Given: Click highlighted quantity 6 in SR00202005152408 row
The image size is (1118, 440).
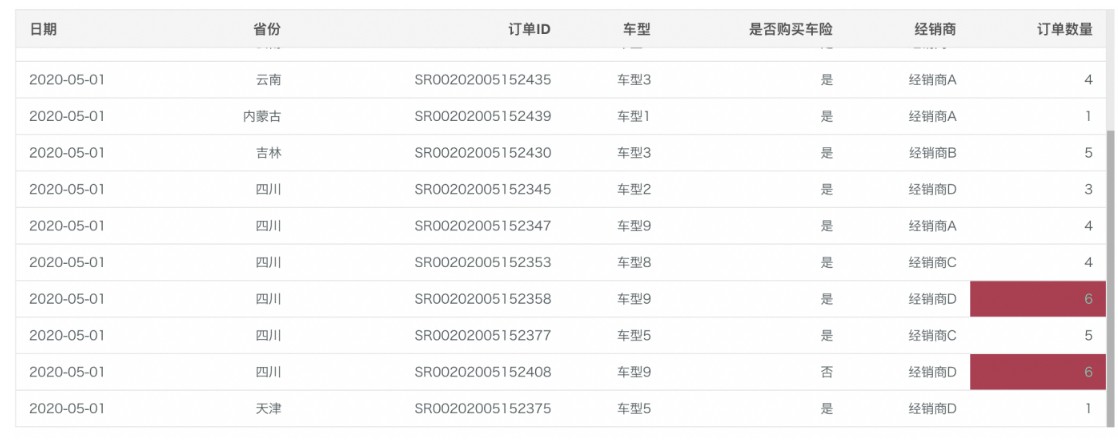Looking at the screenshot, I should point(1038,372).
